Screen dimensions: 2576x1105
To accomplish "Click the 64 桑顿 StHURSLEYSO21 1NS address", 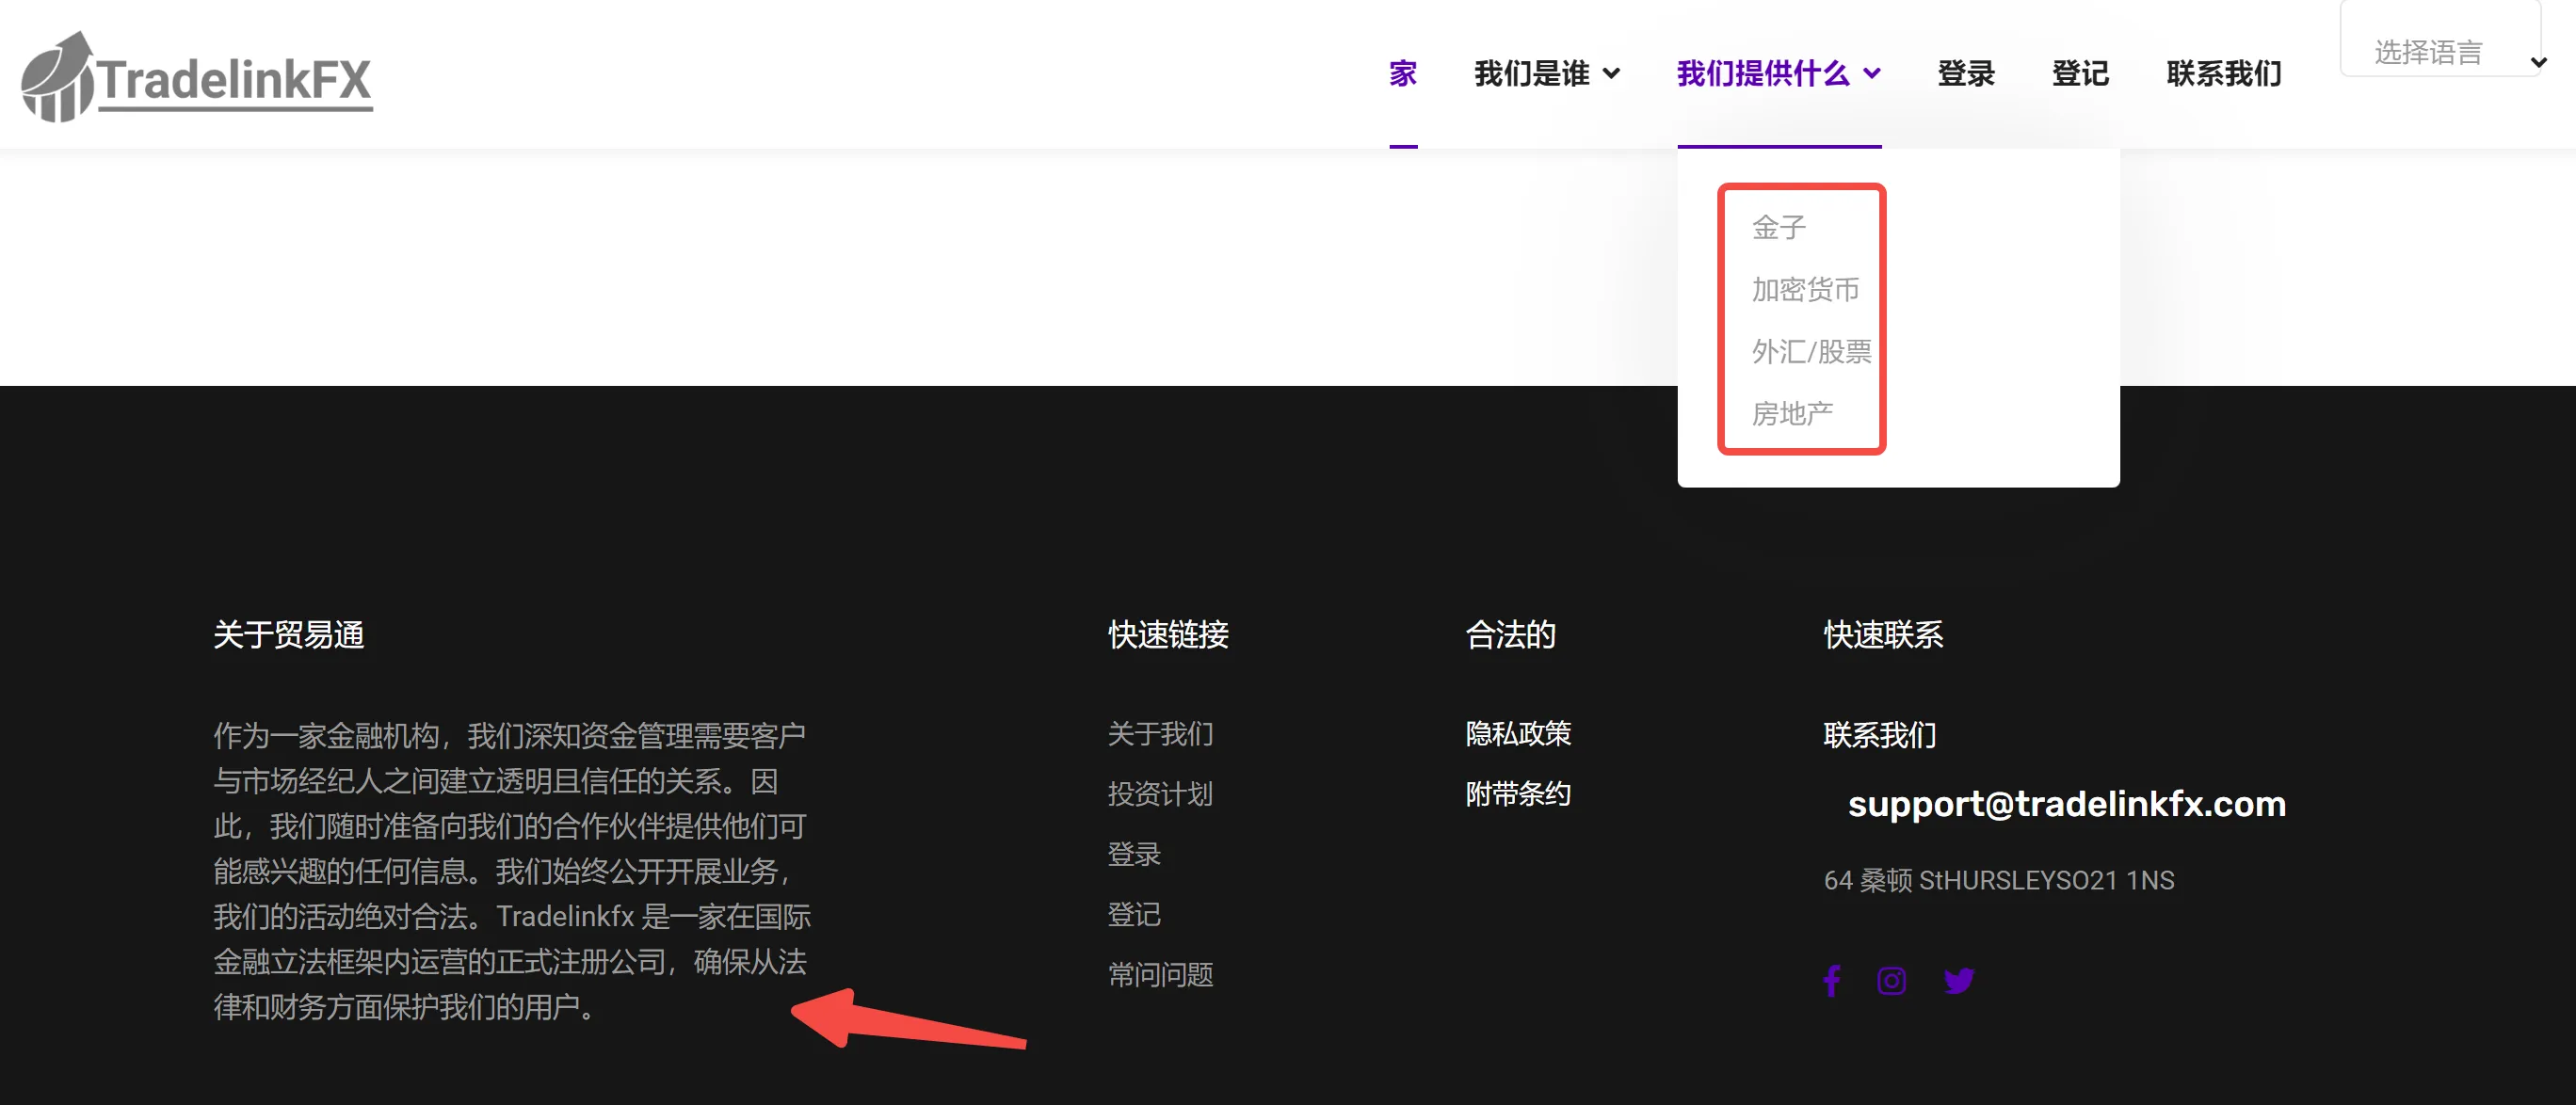I will click(x=1999, y=880).
